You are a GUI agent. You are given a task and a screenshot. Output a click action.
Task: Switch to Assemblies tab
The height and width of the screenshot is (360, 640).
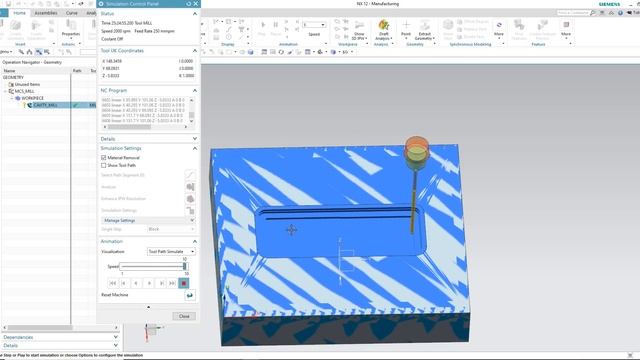point(46,13)
